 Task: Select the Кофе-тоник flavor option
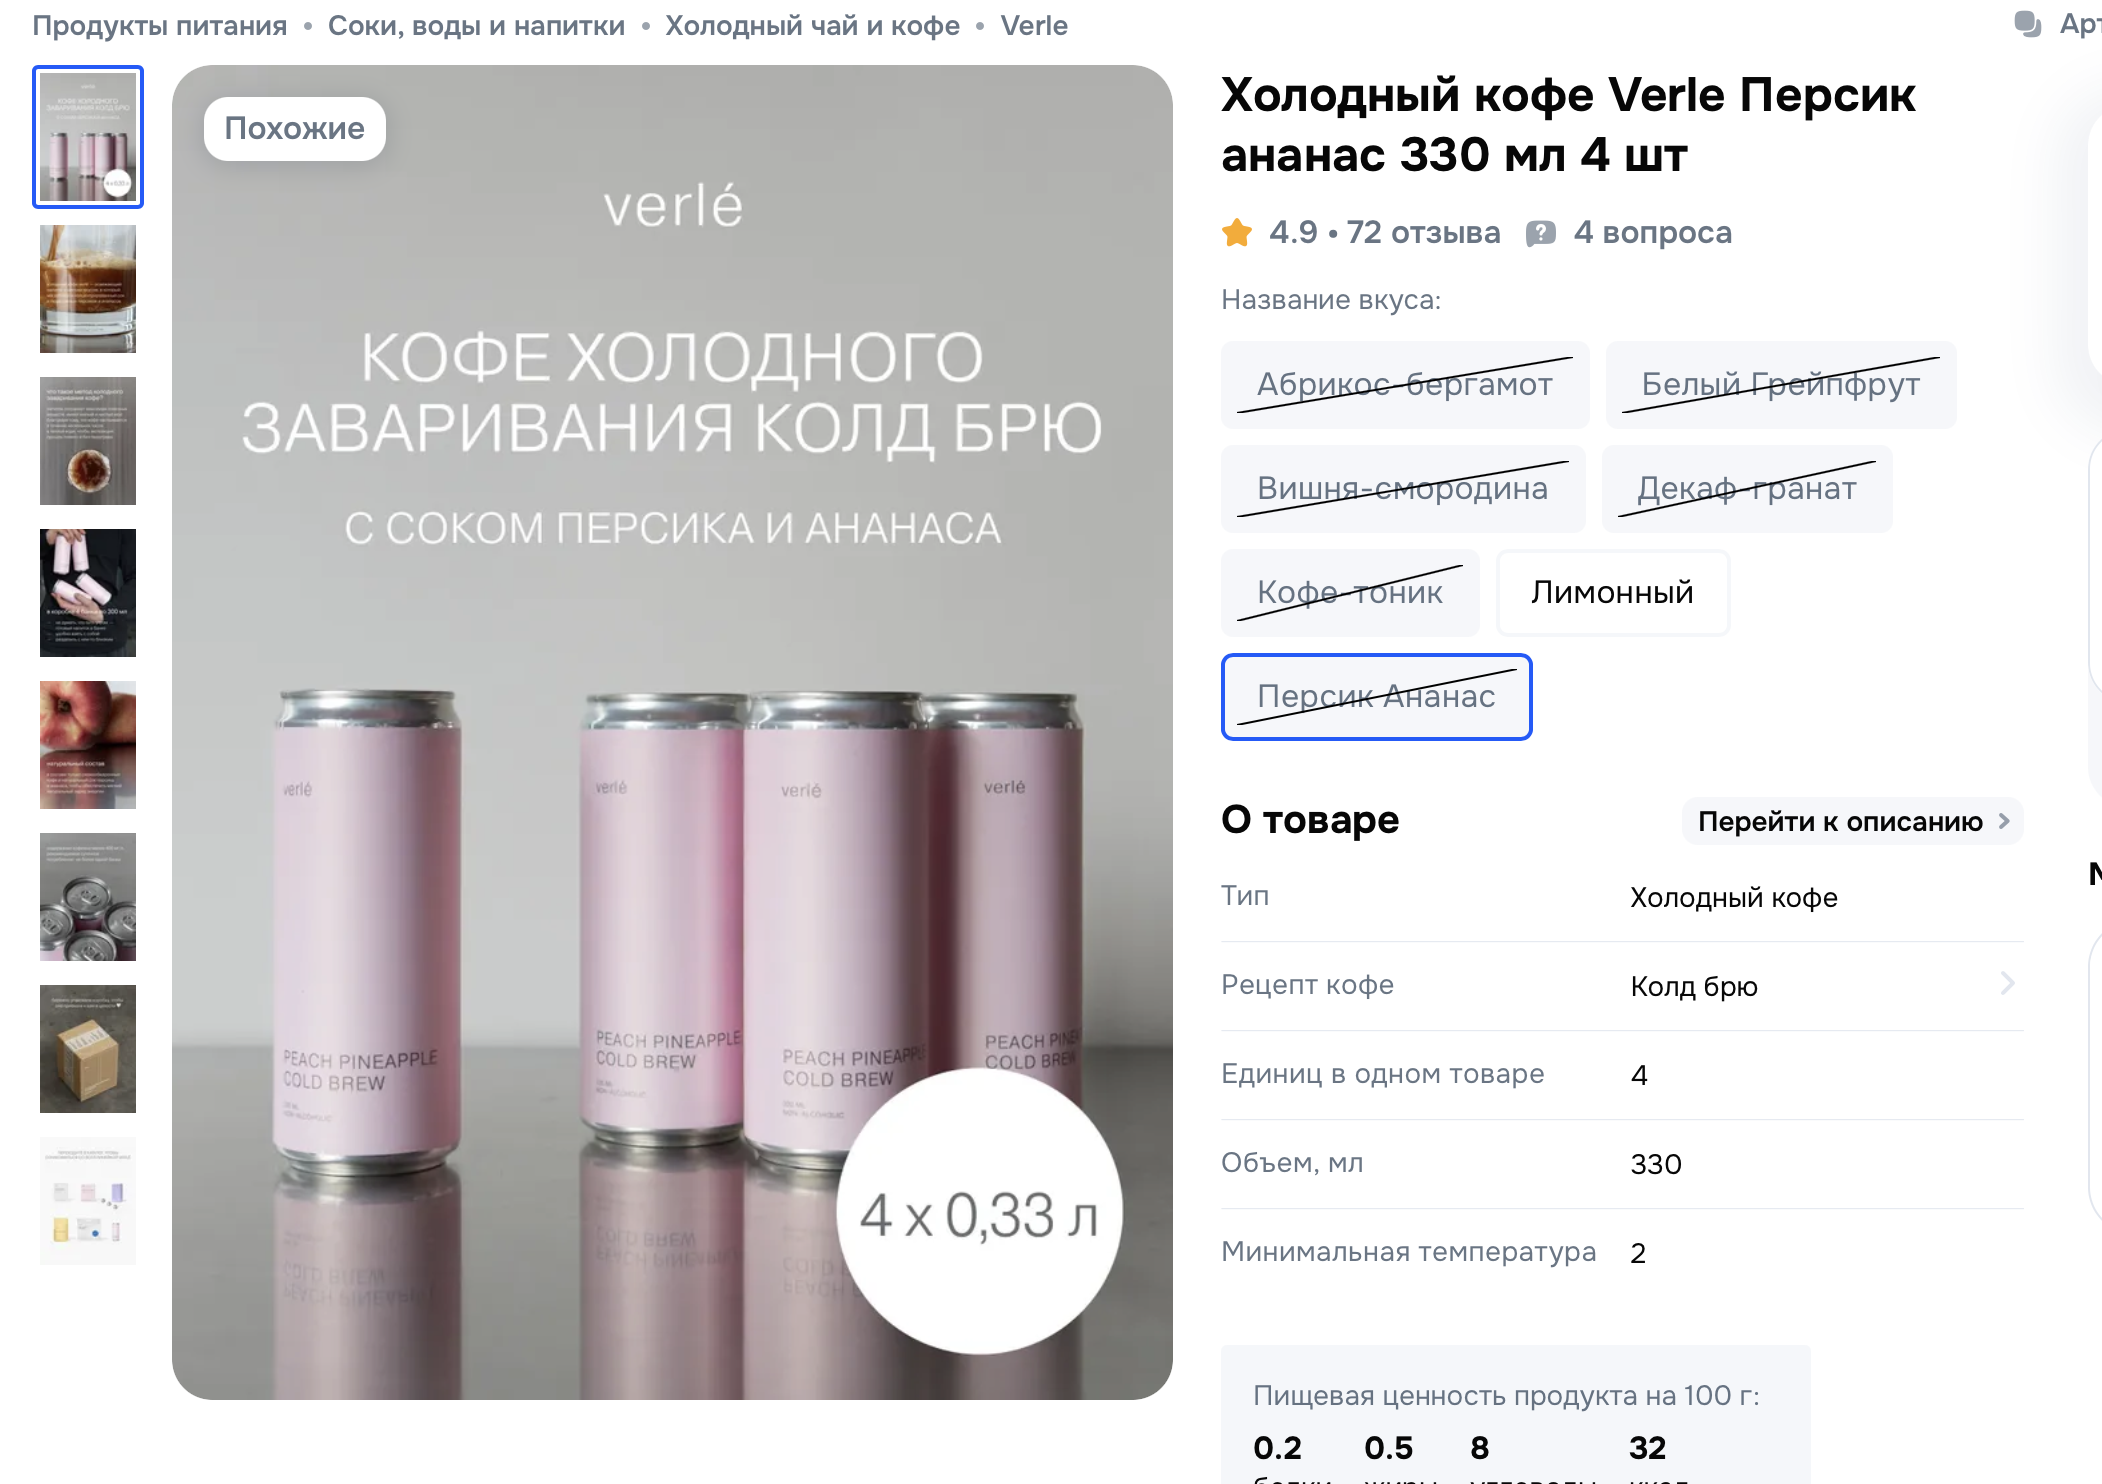(1350, 592)
